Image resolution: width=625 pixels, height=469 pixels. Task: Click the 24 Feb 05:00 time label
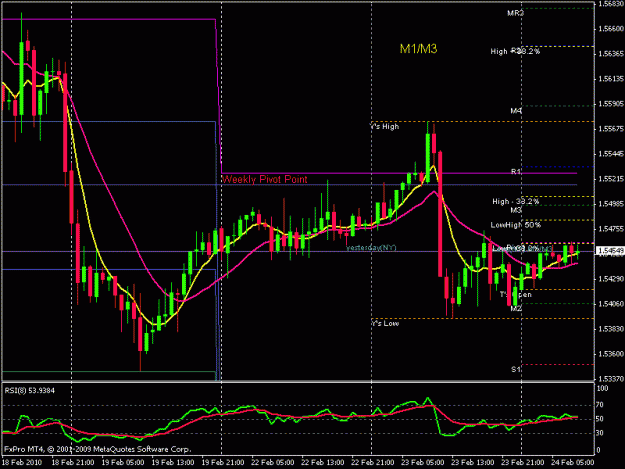[572, 462]
